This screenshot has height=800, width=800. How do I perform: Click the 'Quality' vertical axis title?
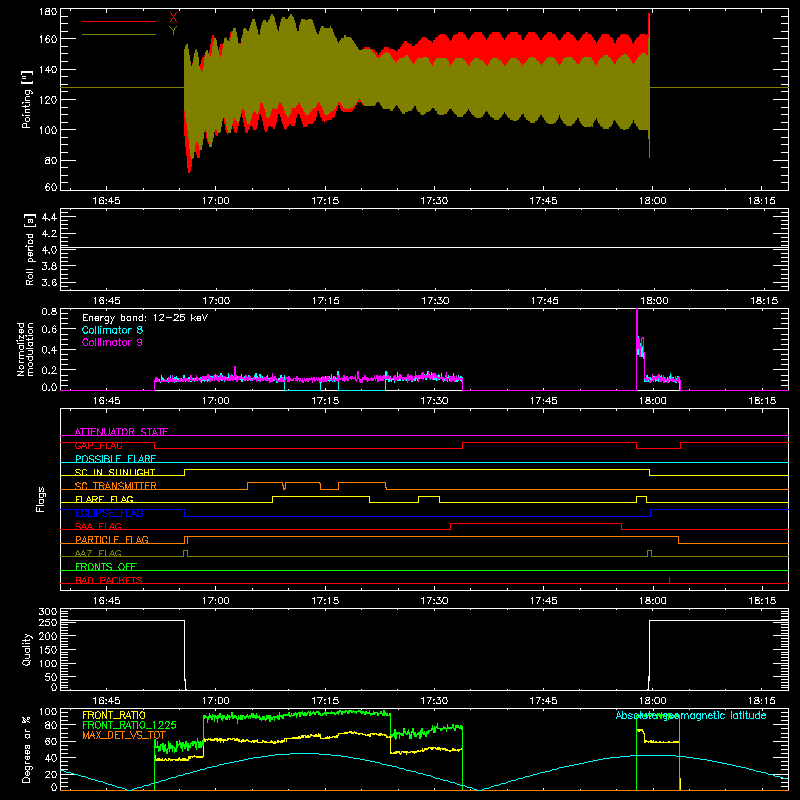click(27, 649)
